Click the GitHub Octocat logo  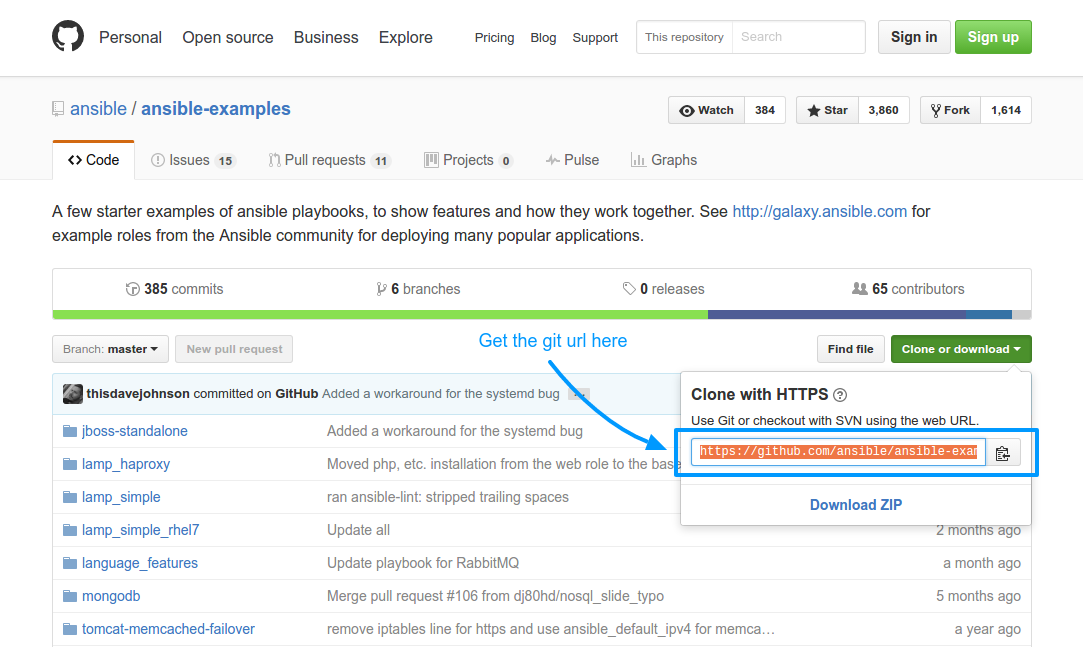coord(68,37)
